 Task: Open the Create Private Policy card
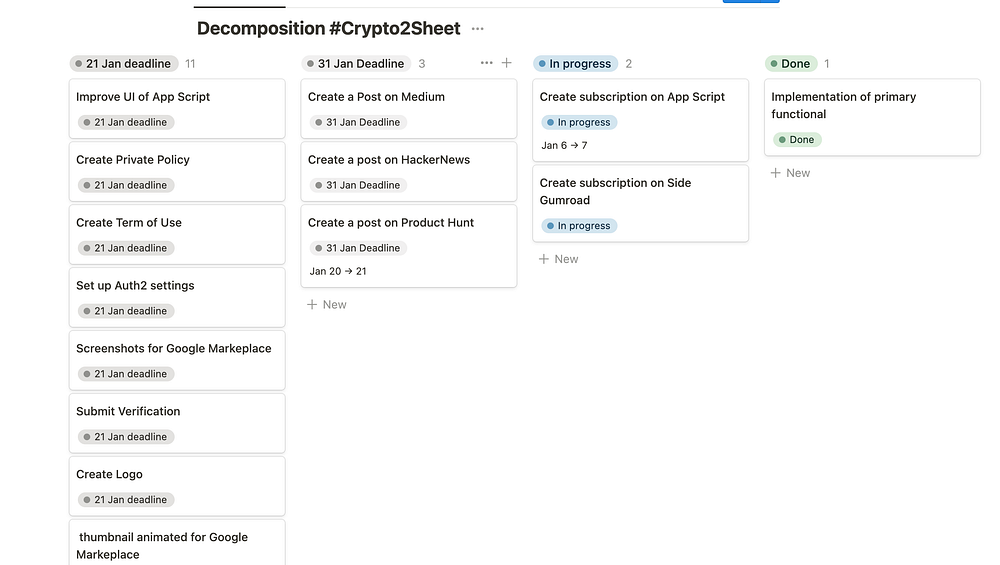point(133,160)
